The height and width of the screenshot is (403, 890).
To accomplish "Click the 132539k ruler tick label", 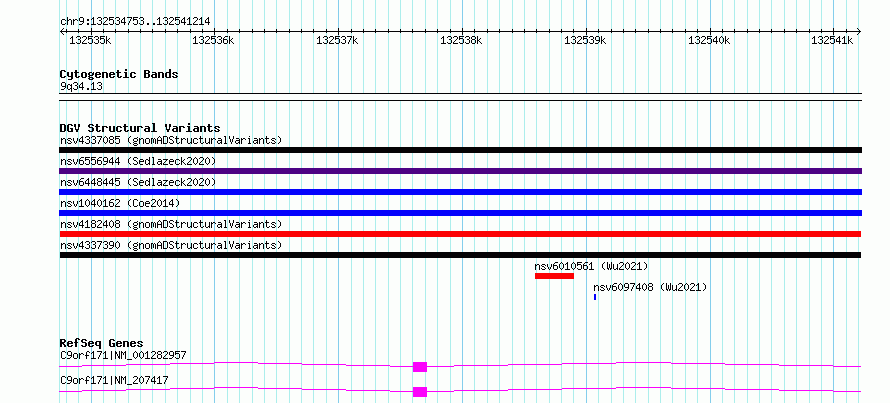I will [585, 40].
